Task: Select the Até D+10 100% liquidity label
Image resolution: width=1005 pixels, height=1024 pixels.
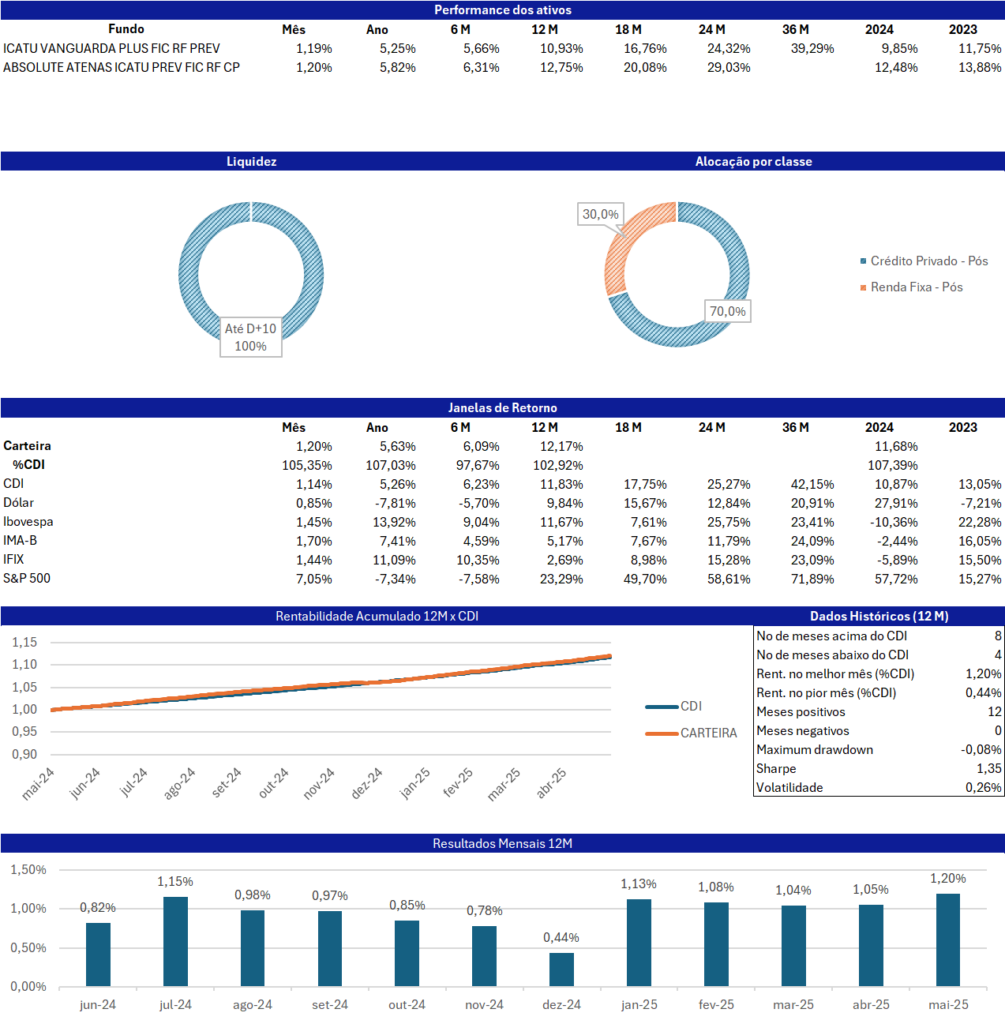Action: [251, 337]
